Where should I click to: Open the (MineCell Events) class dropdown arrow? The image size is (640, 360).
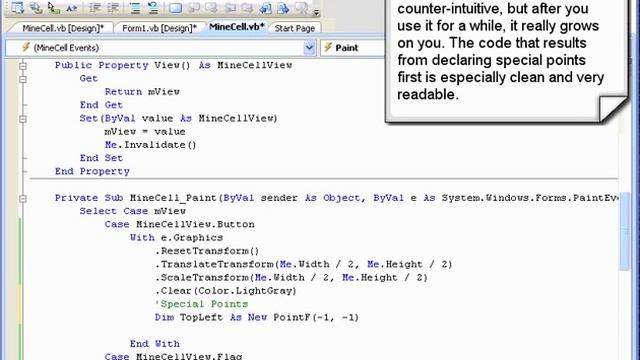(309, 48)
